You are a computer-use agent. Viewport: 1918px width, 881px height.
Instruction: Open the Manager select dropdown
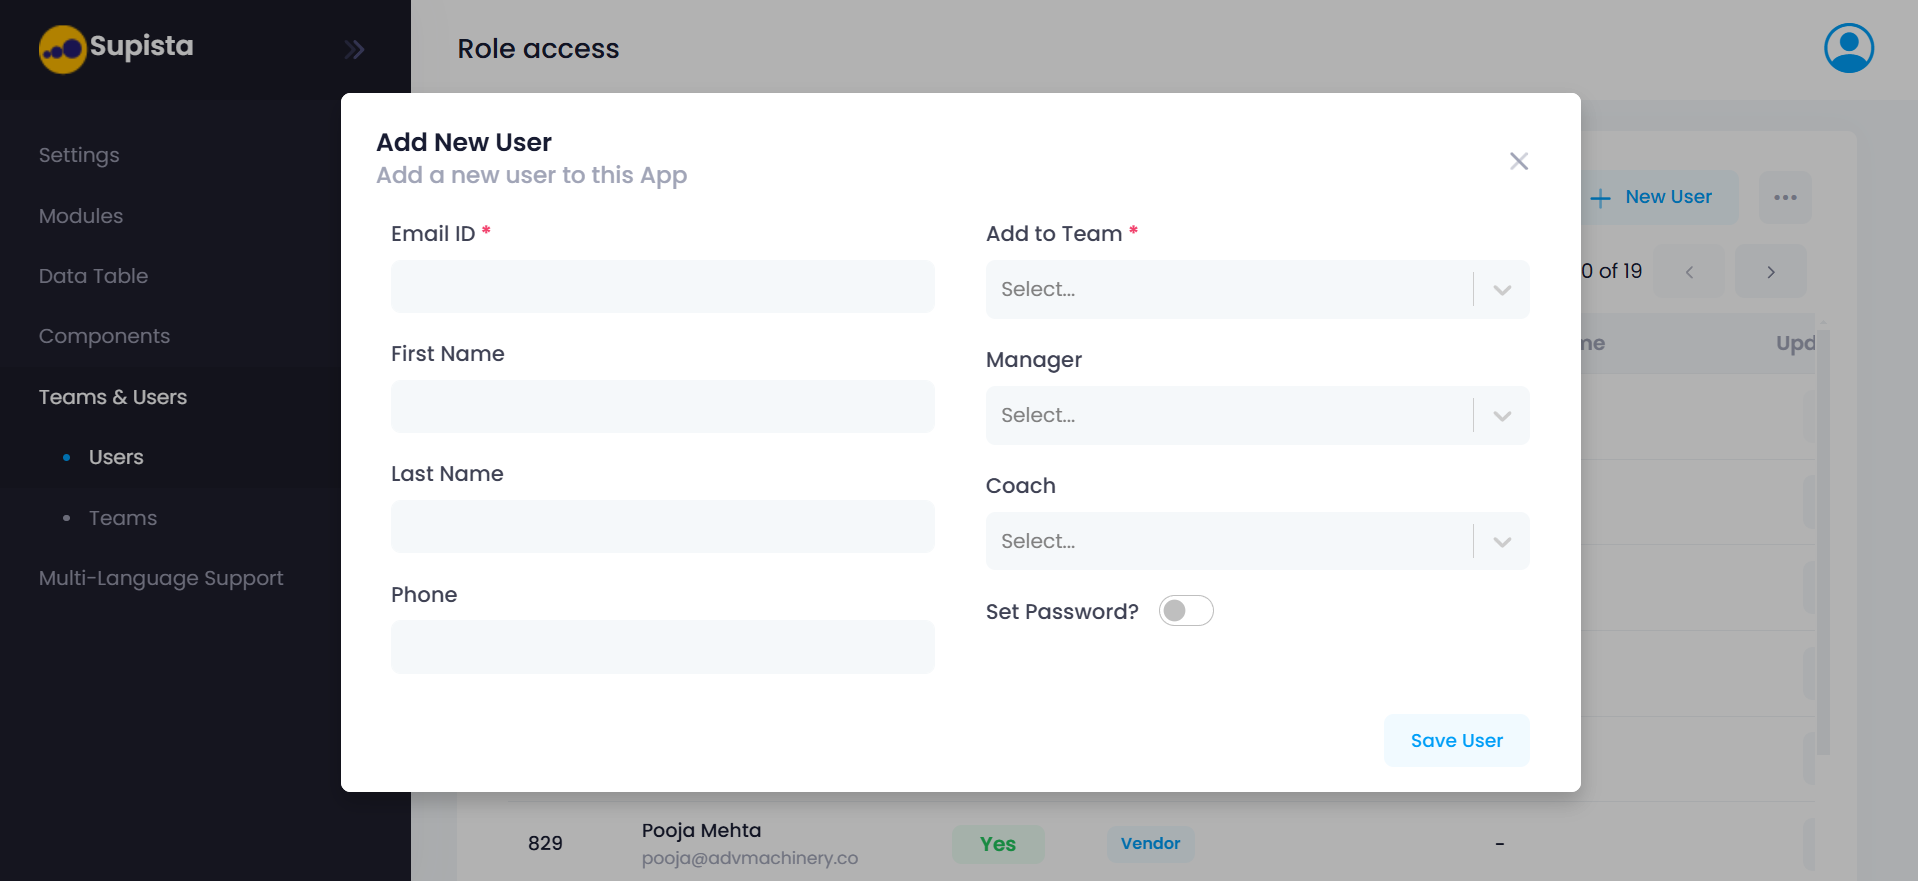click(x=1256, y=415)
